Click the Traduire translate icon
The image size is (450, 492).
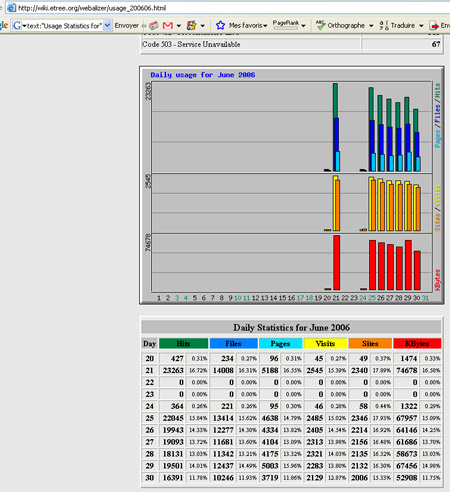[384, 25]
